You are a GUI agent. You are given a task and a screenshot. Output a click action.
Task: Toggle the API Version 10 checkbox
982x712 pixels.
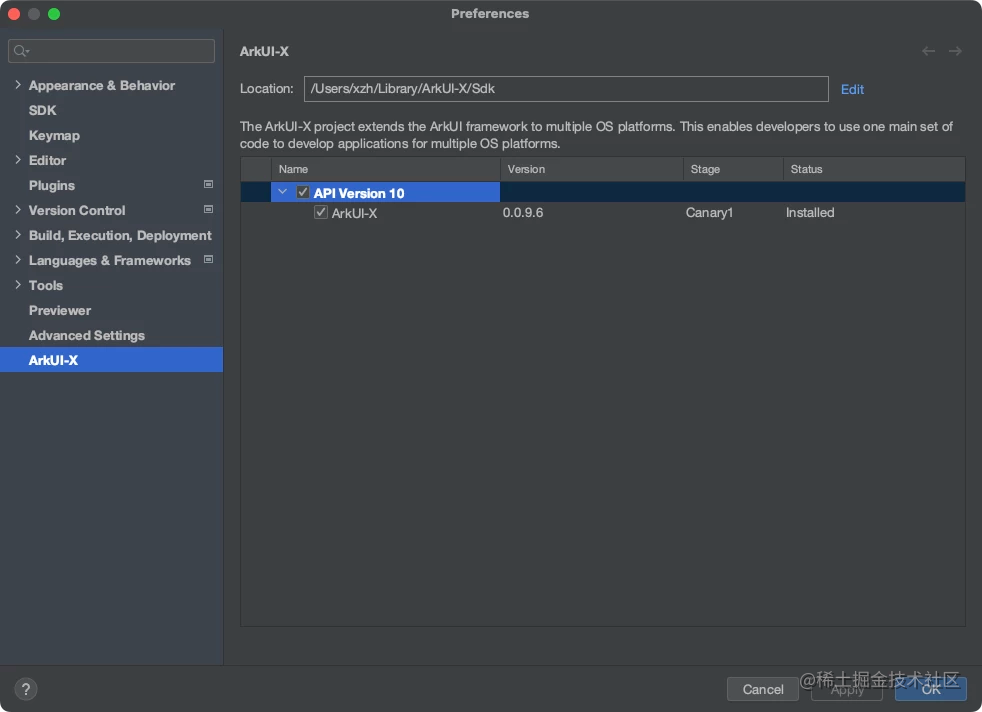tap(303, 192)
